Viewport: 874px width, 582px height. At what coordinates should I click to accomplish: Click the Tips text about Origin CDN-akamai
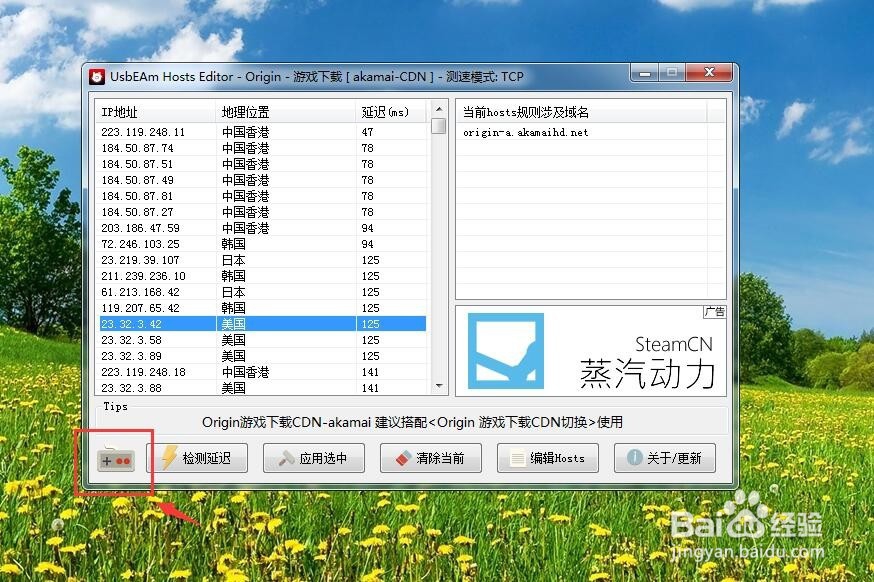pyautogui.click(x=412, y=423)
